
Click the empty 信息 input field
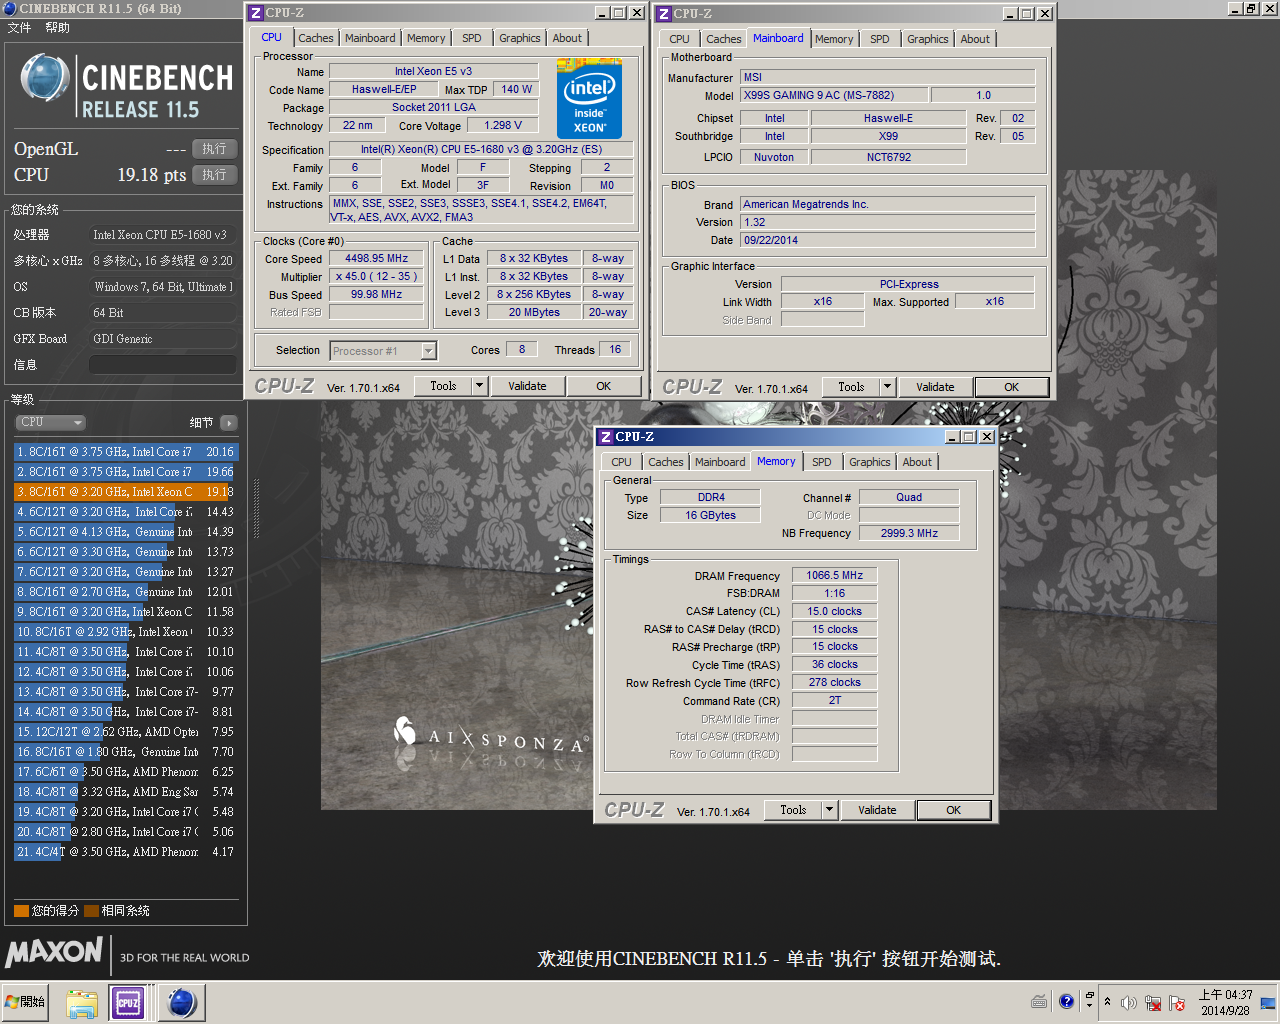162,365
